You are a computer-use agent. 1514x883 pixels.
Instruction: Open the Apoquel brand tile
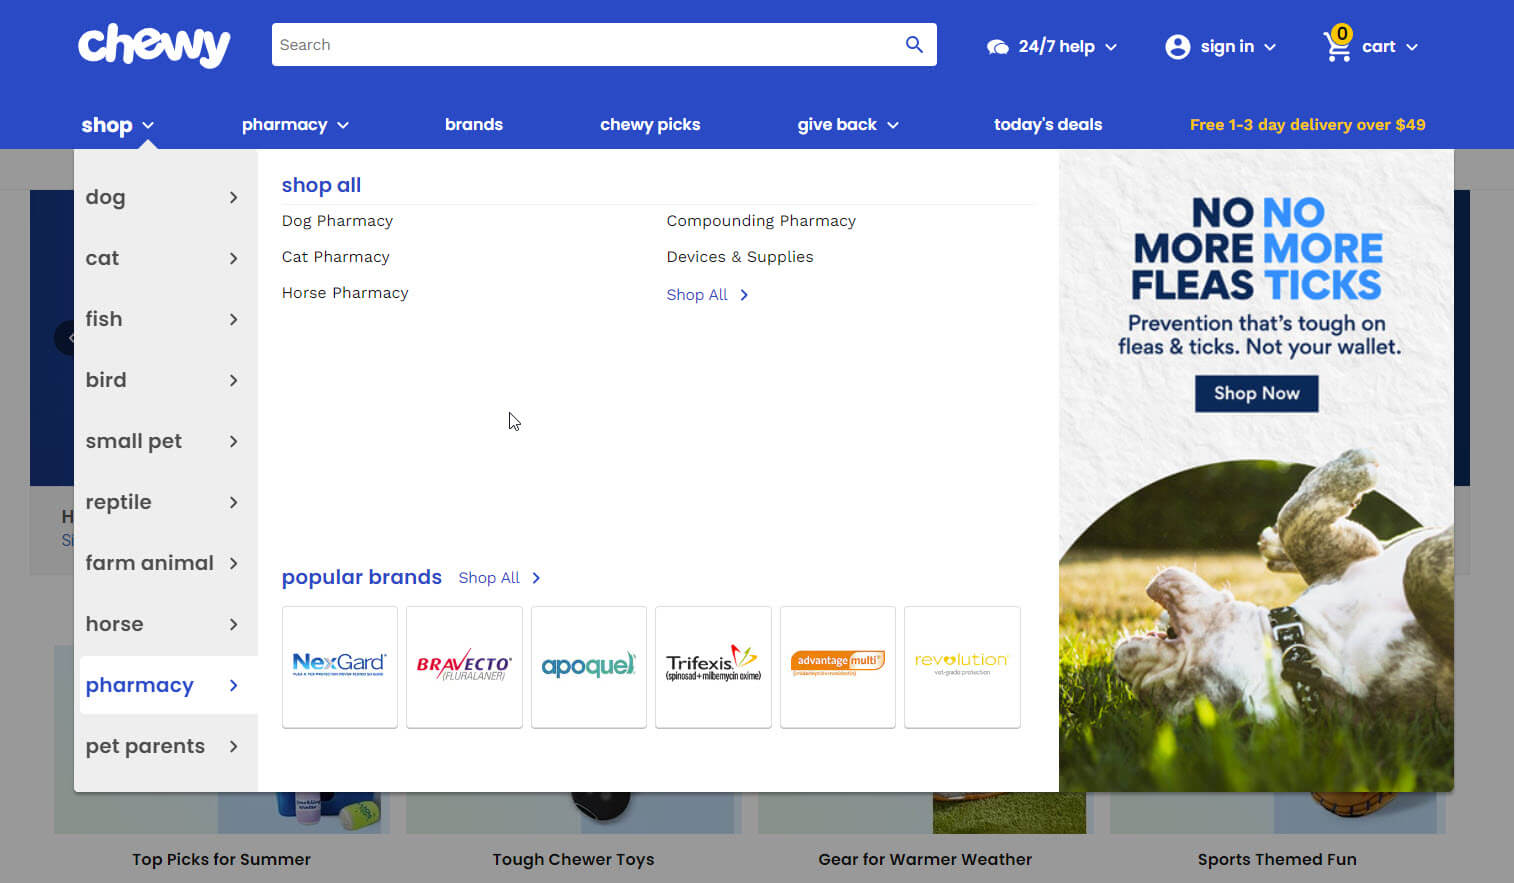pos(589,667)
